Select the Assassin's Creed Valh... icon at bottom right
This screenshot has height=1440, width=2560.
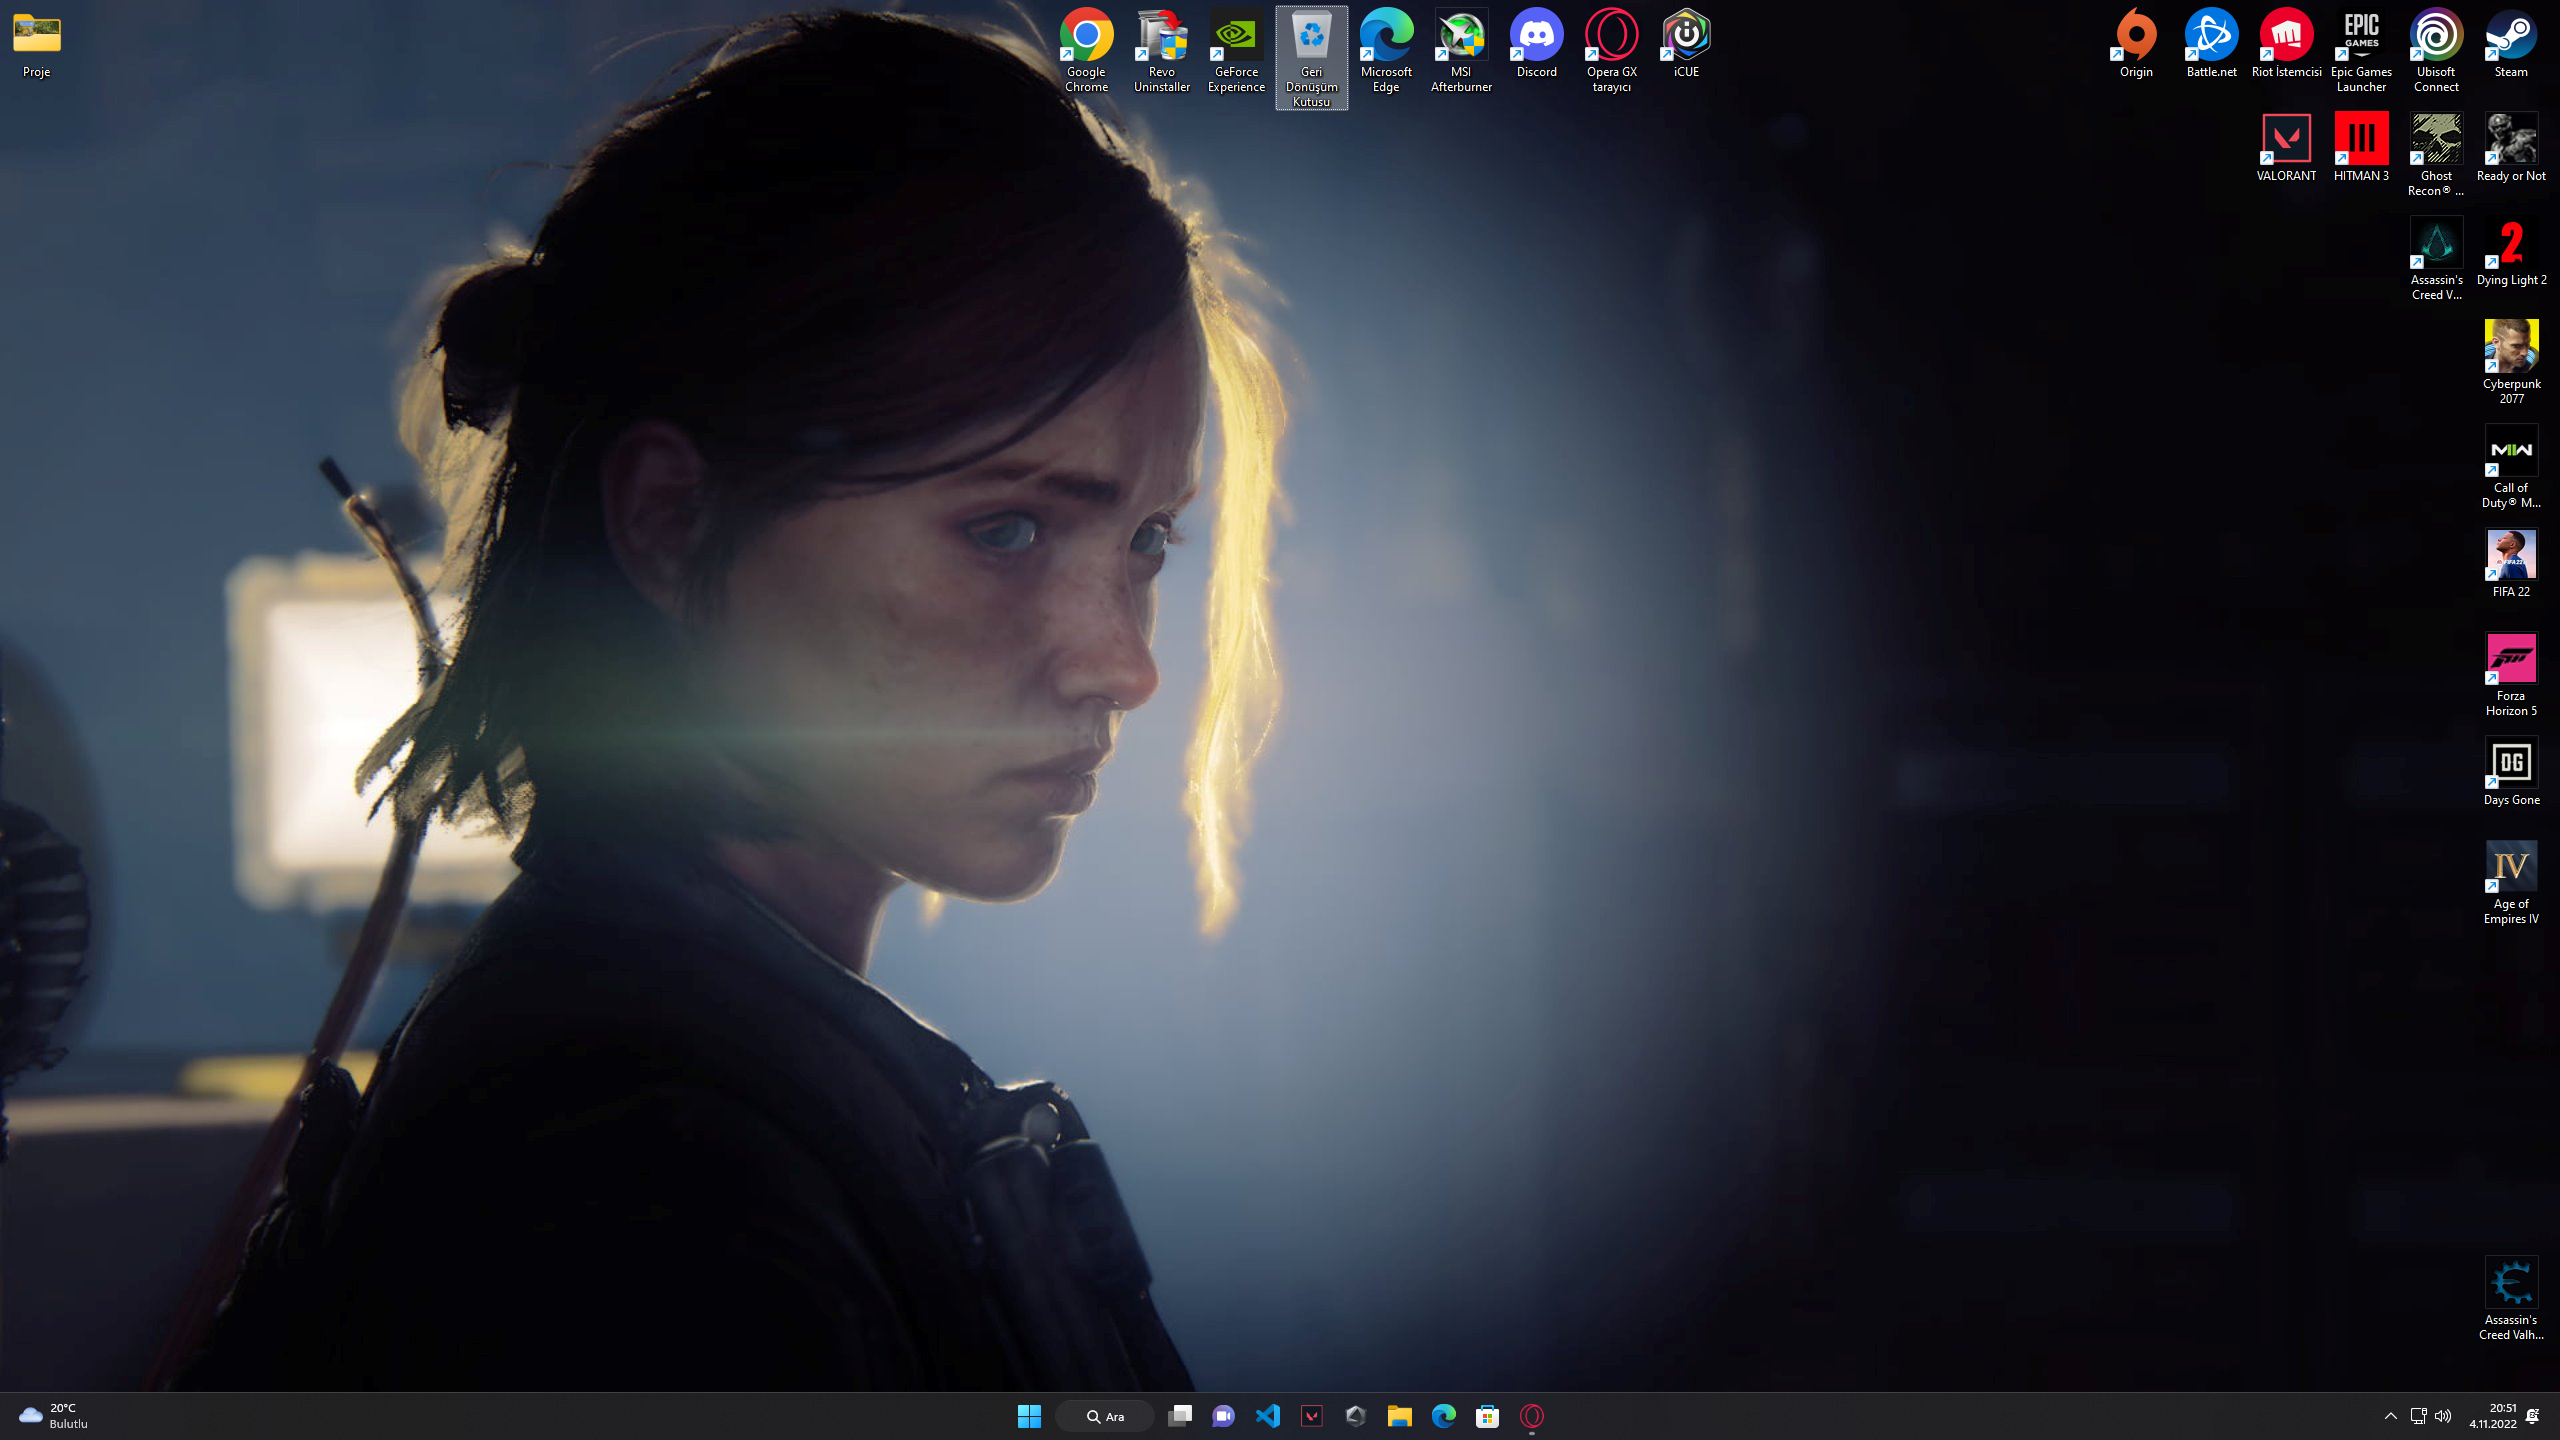click(x=2511, y=1299)
